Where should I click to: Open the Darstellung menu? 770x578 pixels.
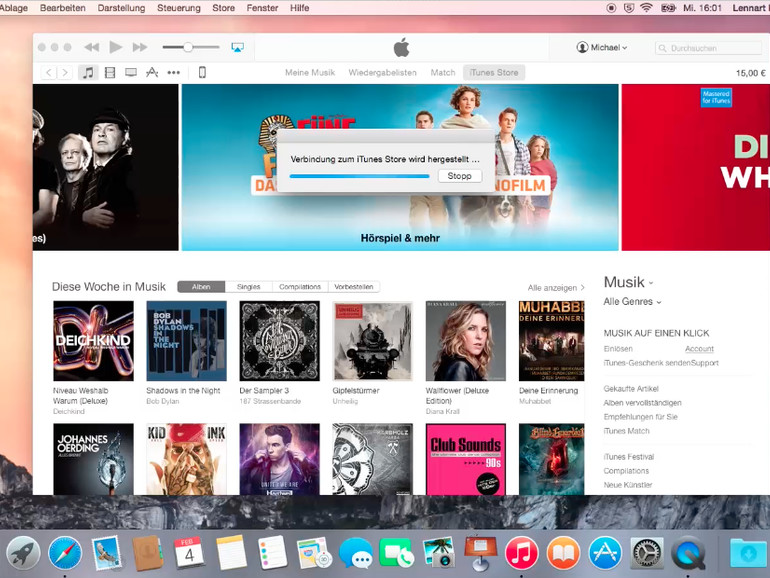[x=121, y=8]
